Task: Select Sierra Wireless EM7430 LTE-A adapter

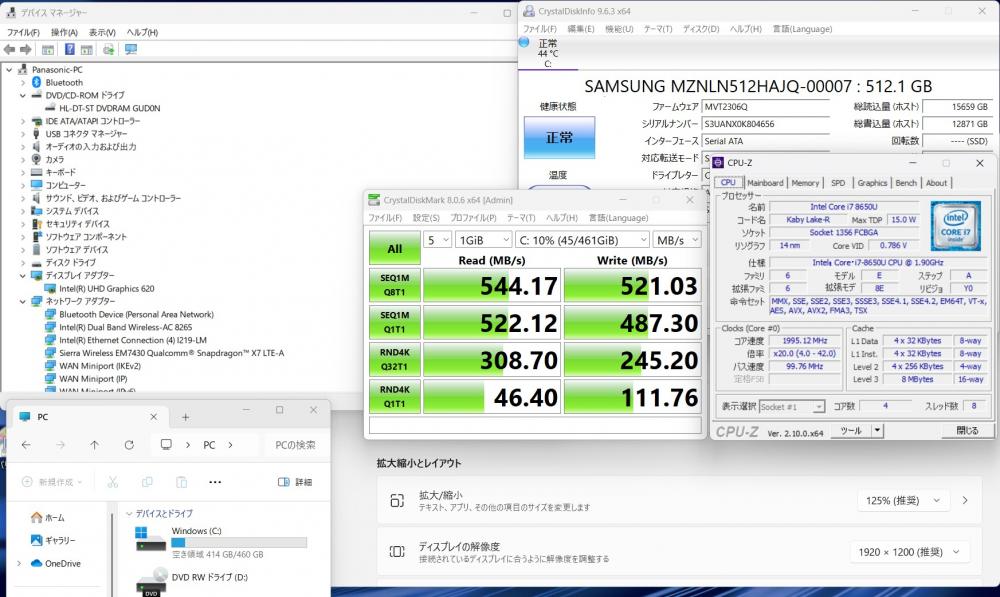Action: (172, 353)
